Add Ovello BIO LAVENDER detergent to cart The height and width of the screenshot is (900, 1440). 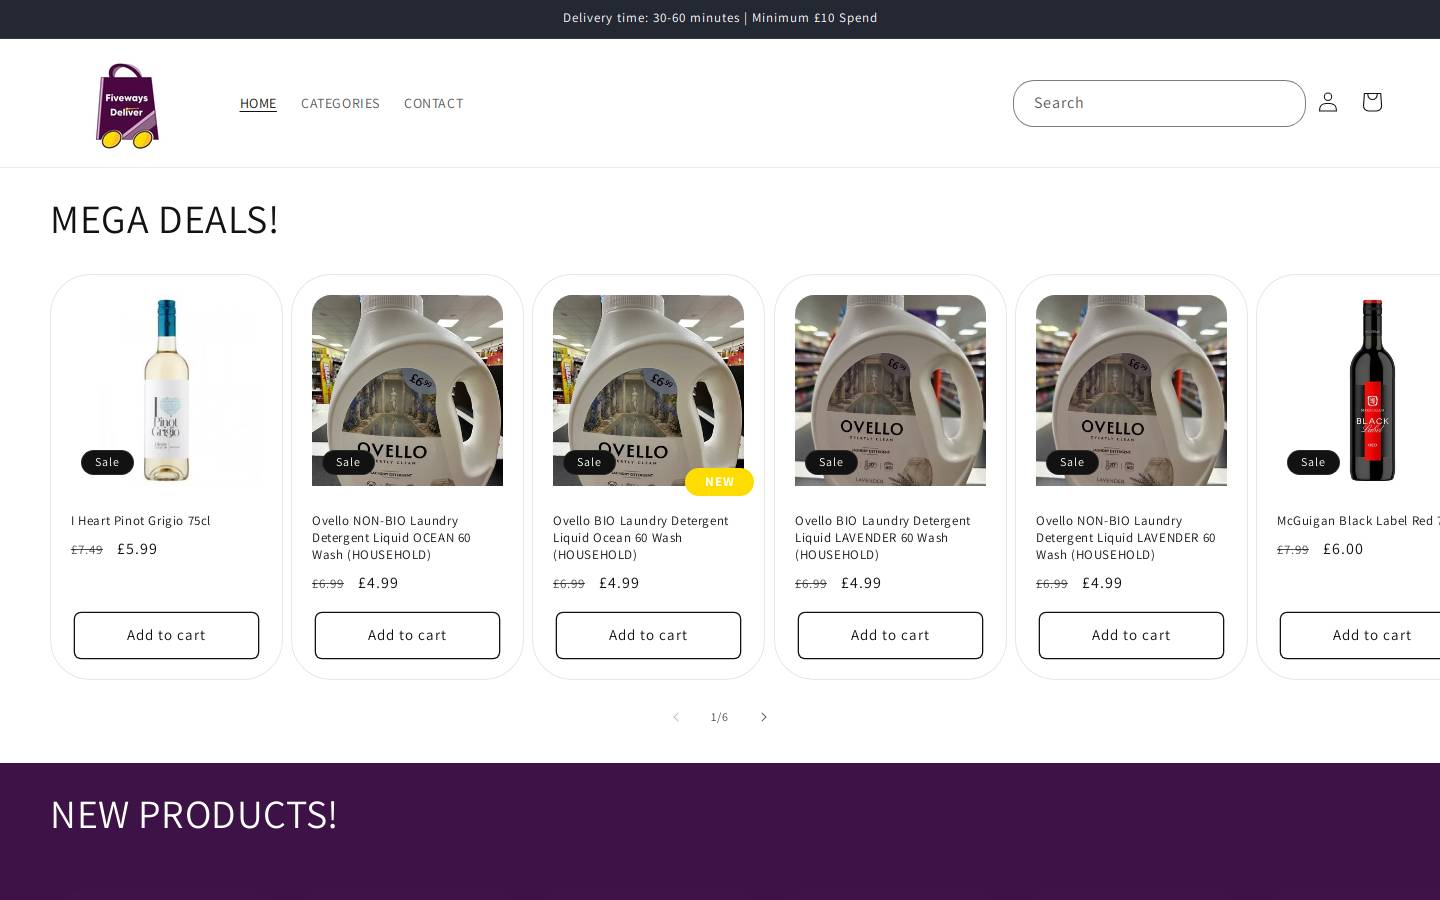pyautogui.click(x=890, y=635)
